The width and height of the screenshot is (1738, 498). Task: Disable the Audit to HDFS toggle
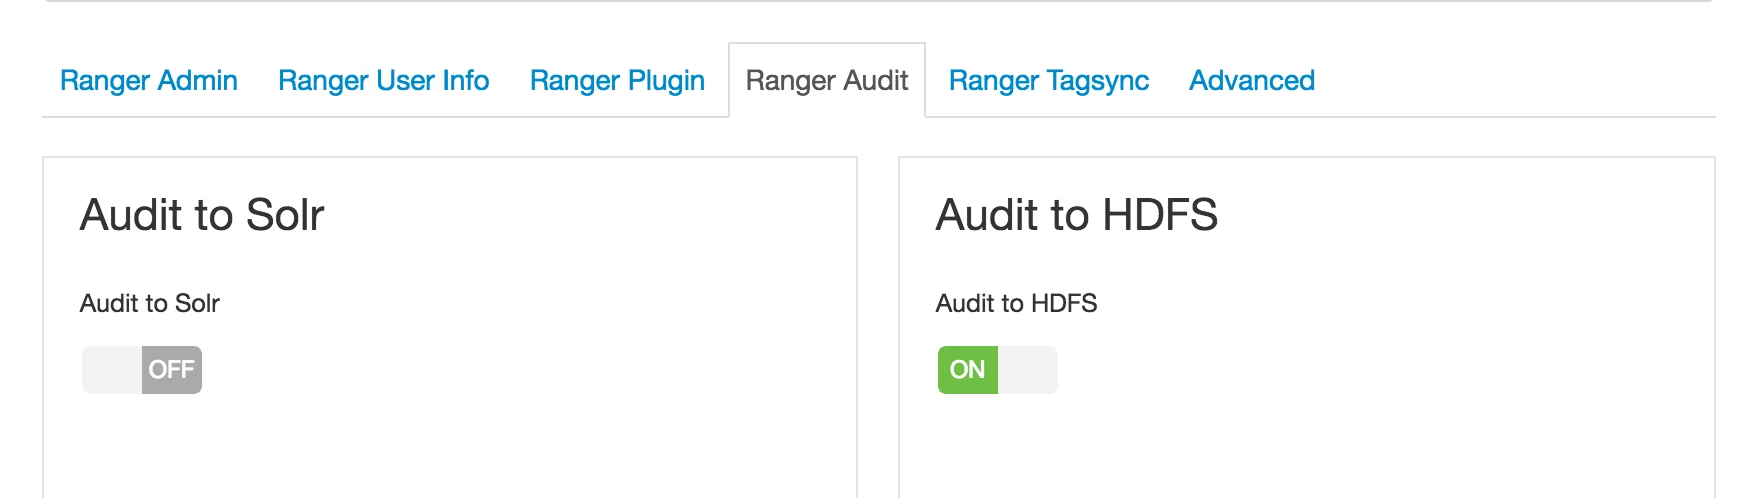[997, 370]
